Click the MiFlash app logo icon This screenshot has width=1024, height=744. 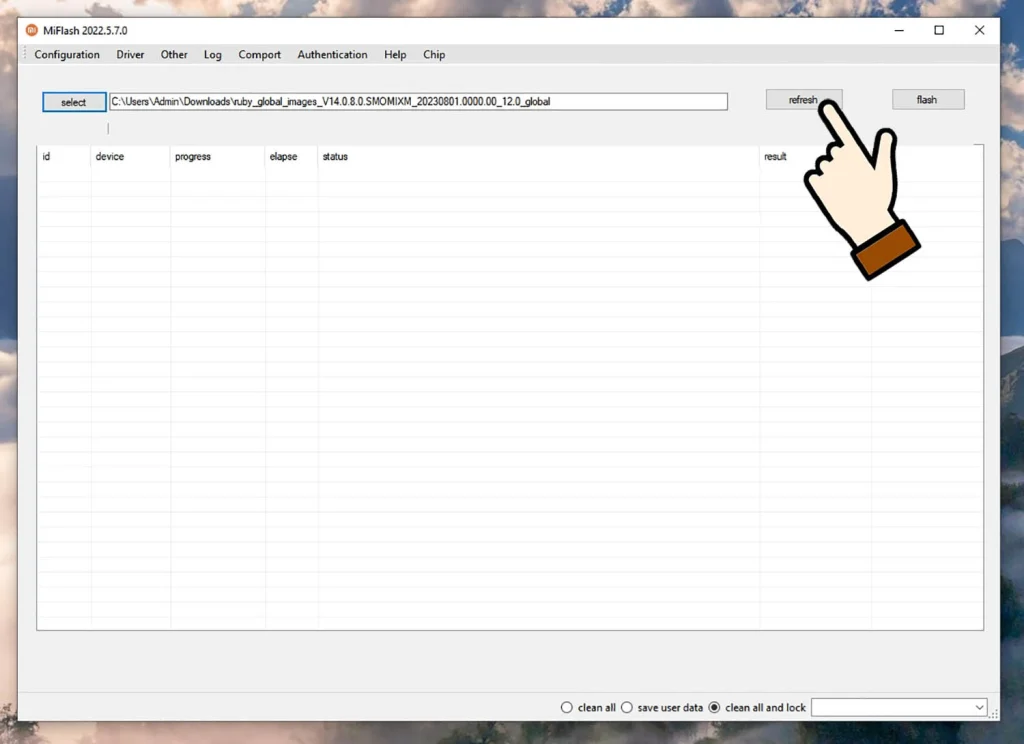click(31, 30)
